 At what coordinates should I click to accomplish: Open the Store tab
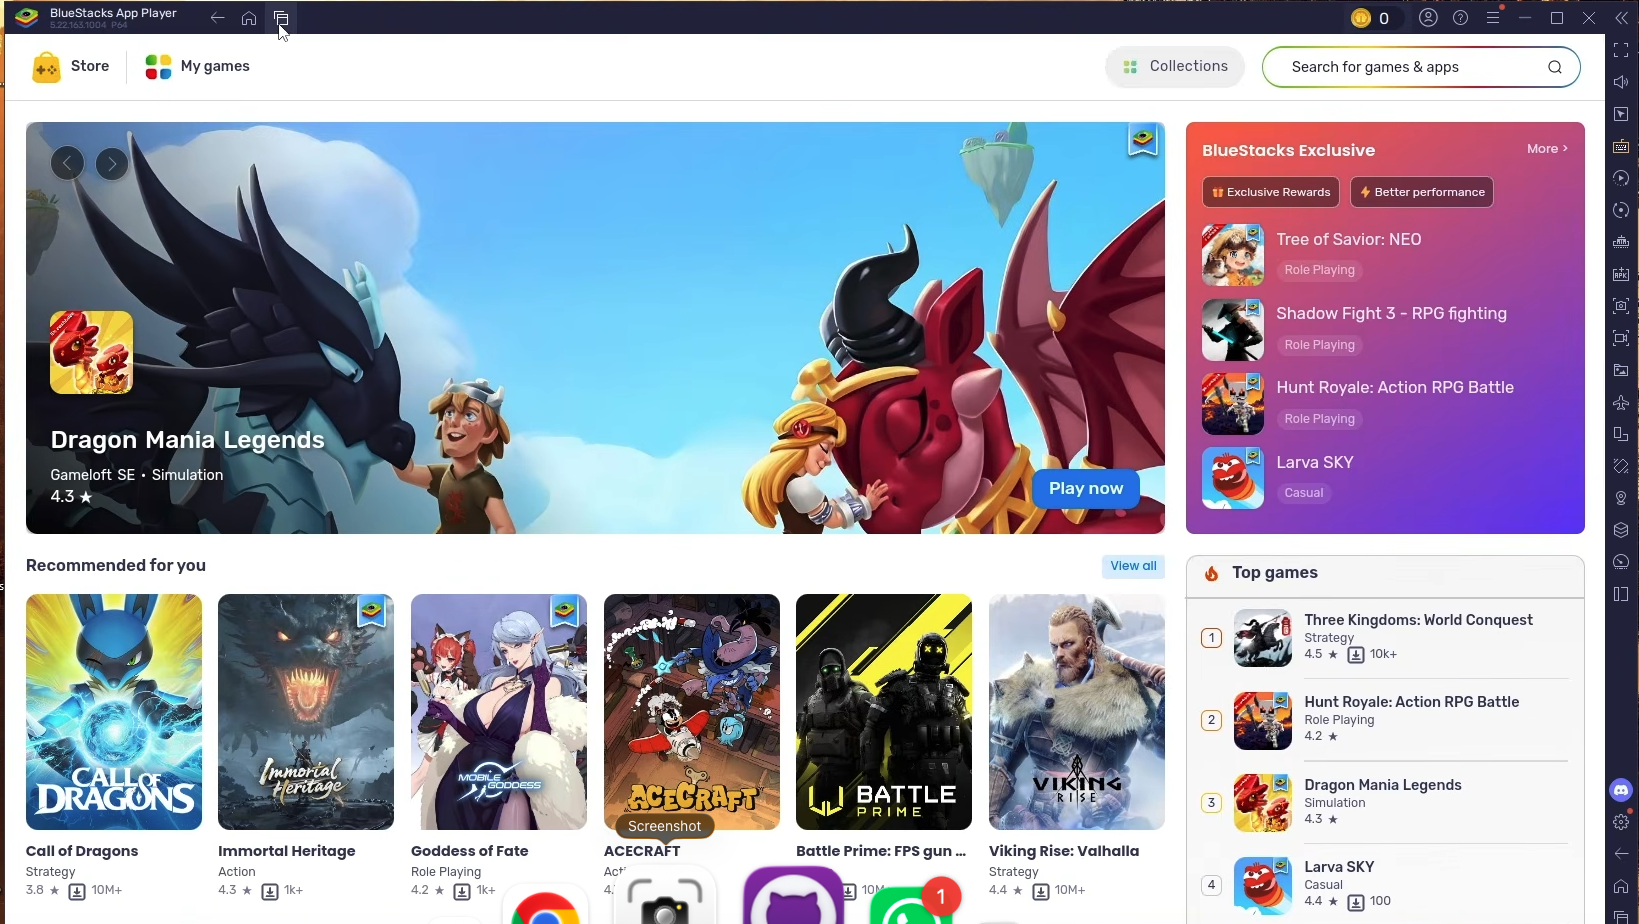(x=71, y=67)
